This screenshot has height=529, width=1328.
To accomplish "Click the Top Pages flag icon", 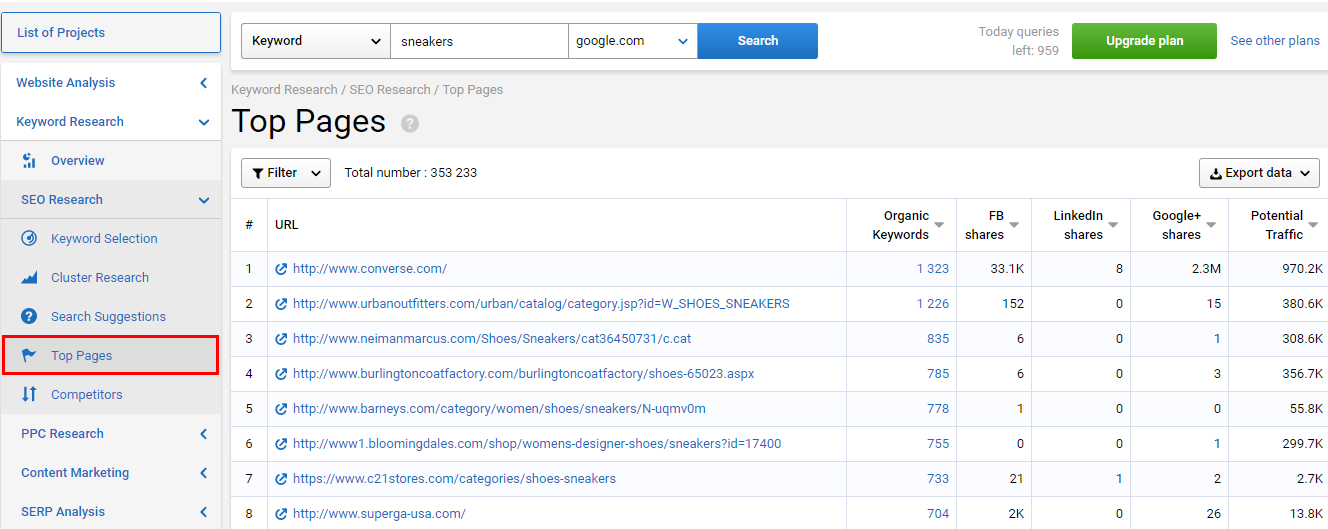I will pyautogui.click(x=29, y=356).
